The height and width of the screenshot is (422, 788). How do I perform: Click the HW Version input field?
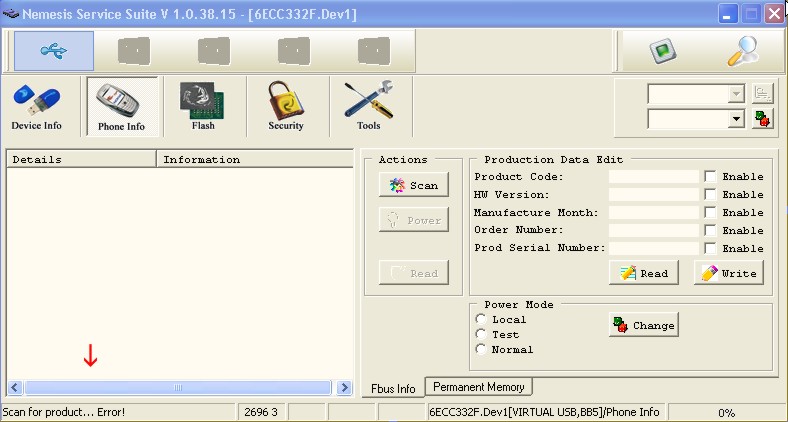[654, 194]
